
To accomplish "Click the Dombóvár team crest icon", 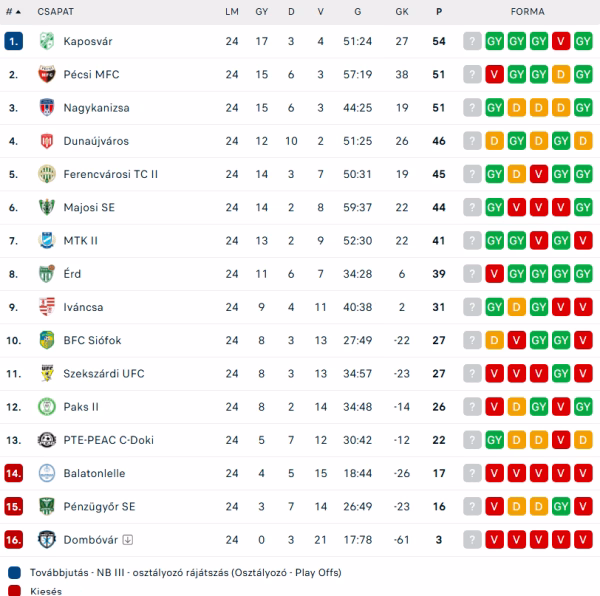I will tap(46, 540).
